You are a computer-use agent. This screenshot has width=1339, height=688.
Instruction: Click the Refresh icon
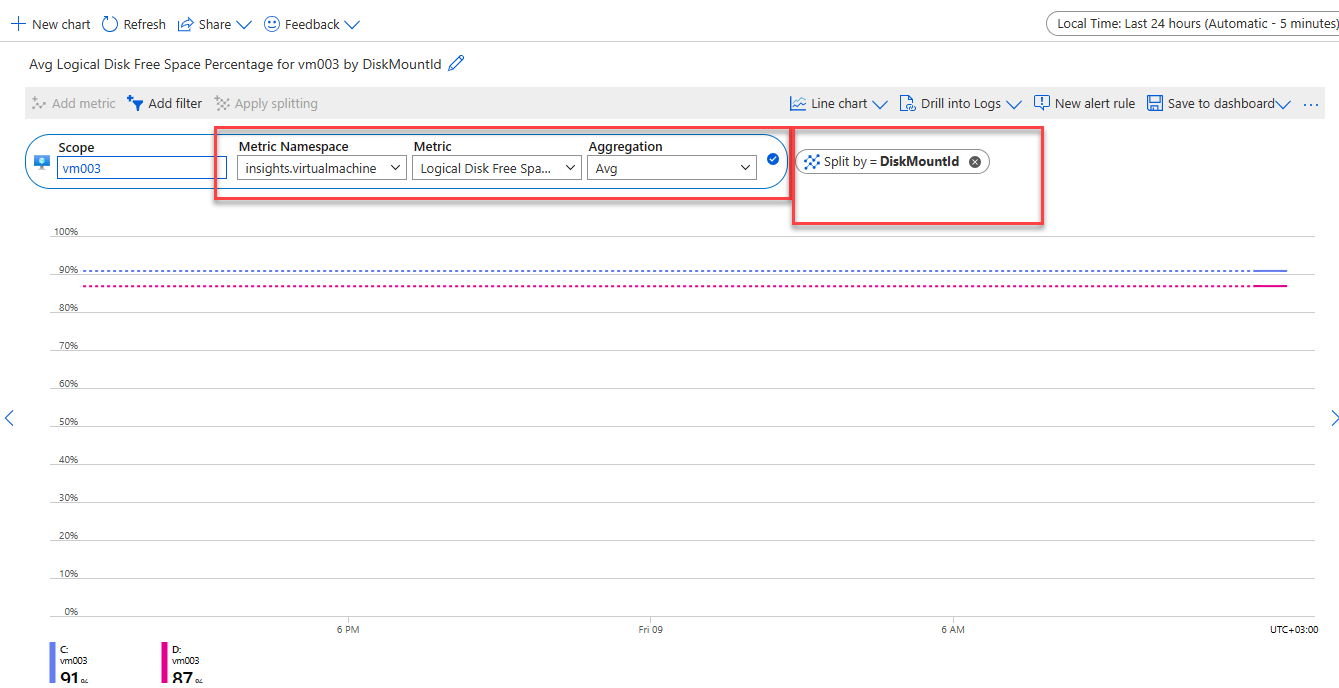(x=109, y=23)
